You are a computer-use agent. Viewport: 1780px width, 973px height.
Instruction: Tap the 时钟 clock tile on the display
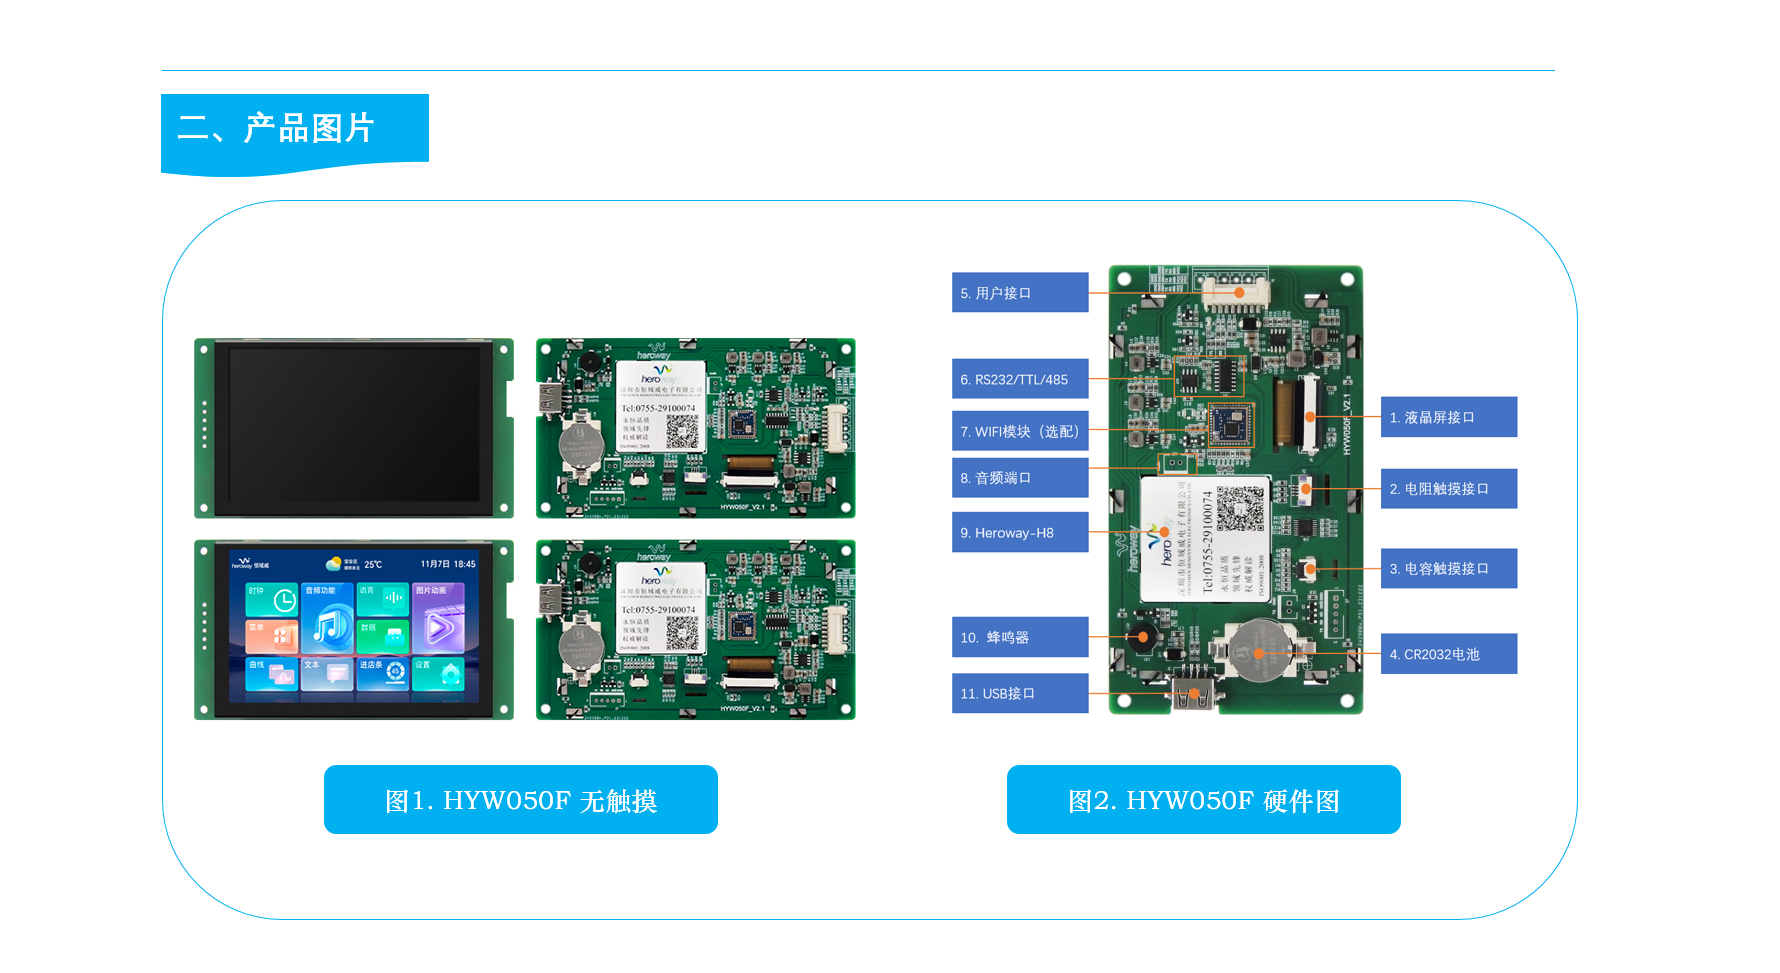point(271,600)
